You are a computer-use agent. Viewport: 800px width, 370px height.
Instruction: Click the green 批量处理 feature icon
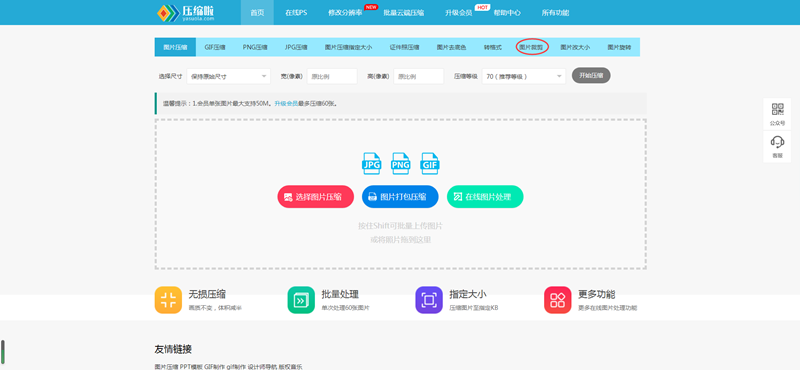click(x=301, y=300)
